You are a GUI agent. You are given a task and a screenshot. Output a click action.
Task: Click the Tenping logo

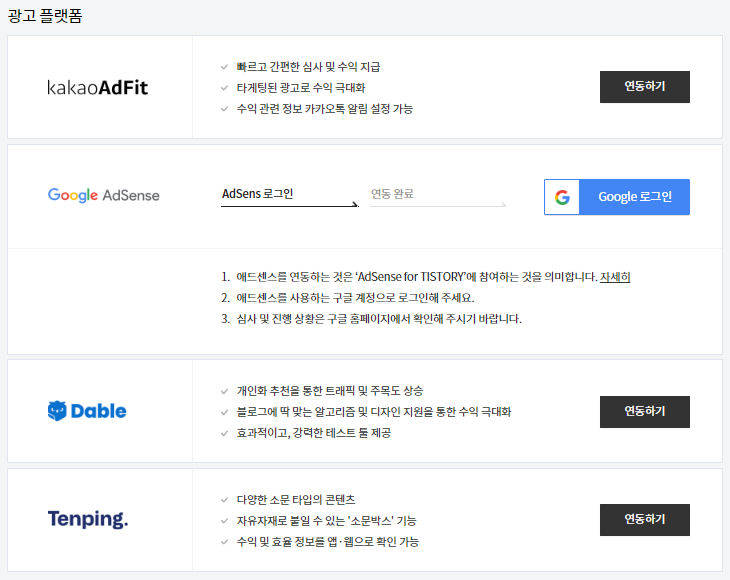coord(88,519)
